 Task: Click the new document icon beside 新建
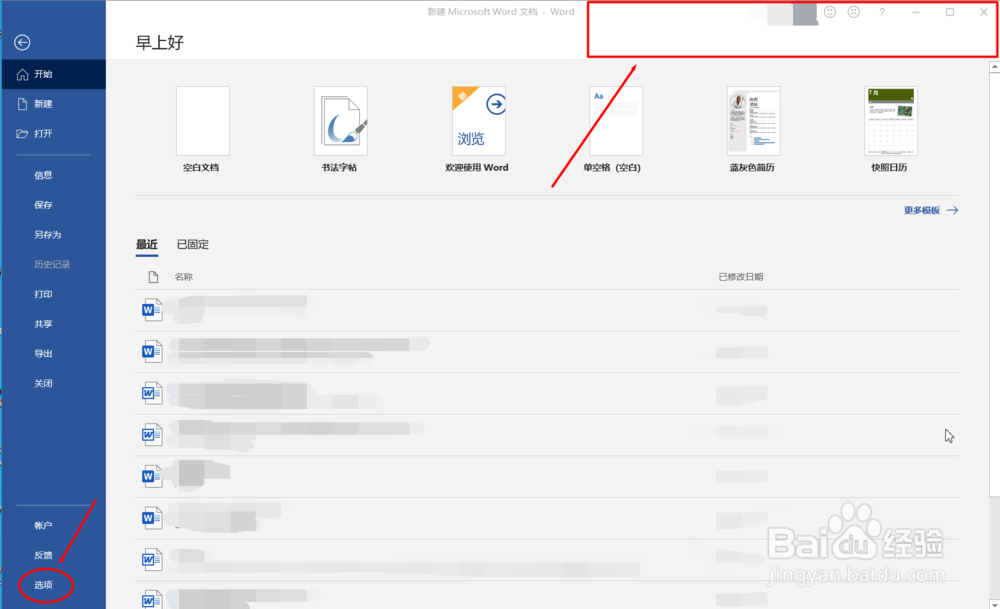click(22, 104)
